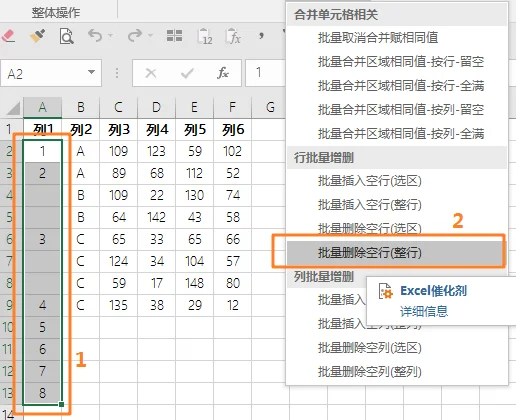Click cell A13 containing 8
Screen dimensions: 516x420
coord(42,393)
